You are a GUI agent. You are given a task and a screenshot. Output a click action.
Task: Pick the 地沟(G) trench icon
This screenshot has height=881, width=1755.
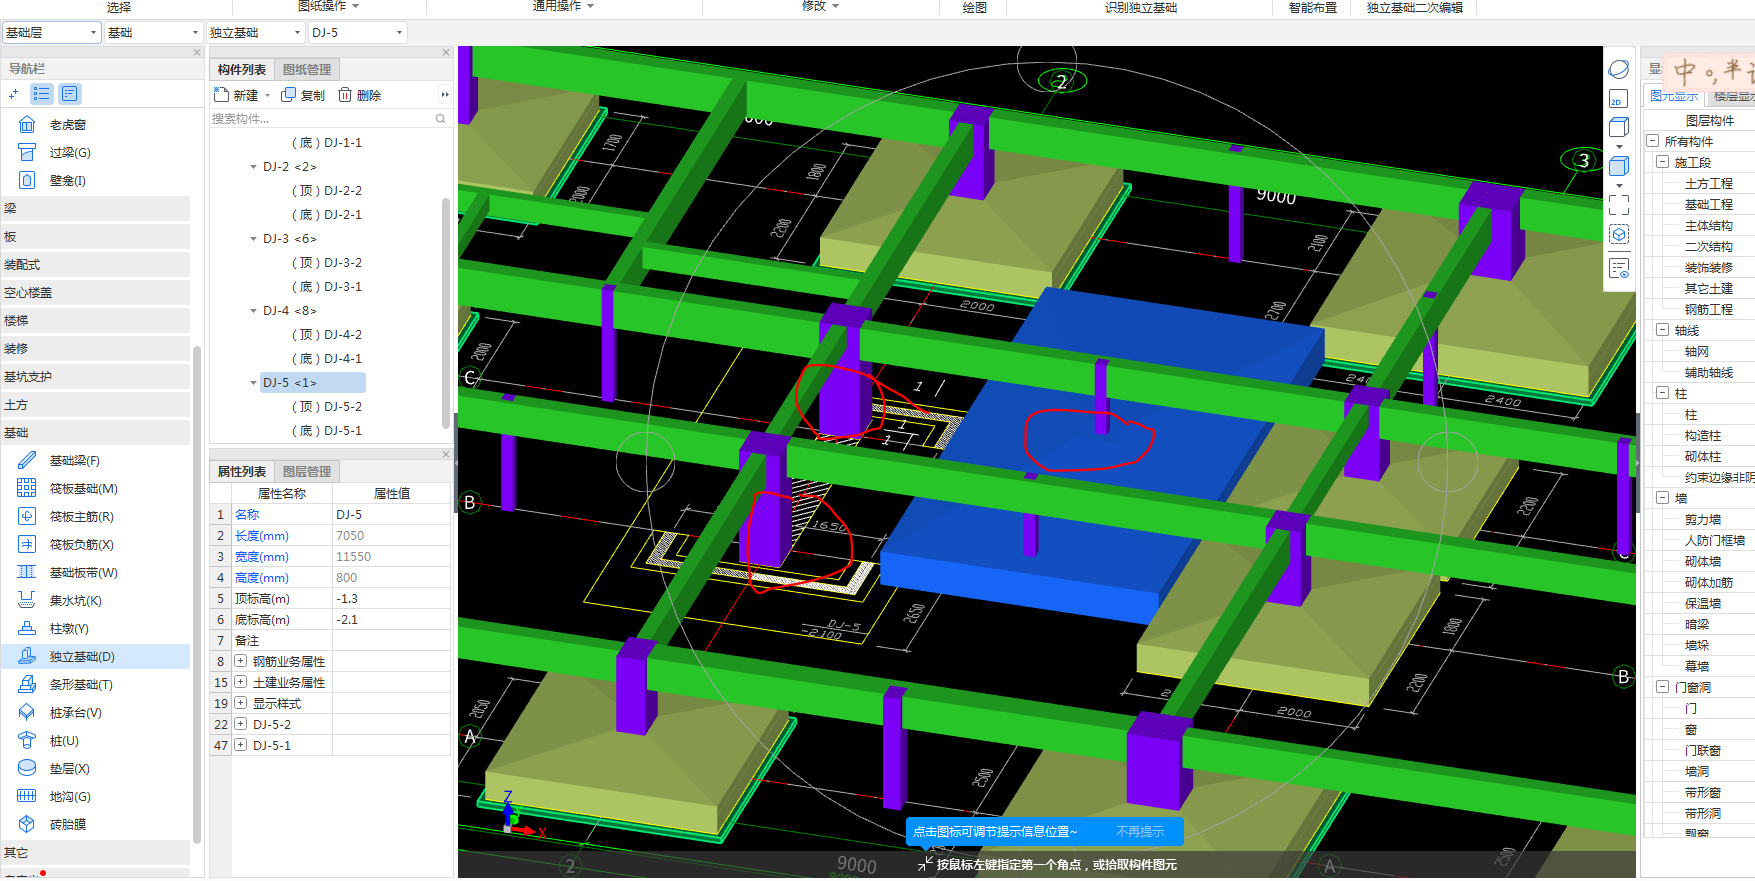coord(27,797)
